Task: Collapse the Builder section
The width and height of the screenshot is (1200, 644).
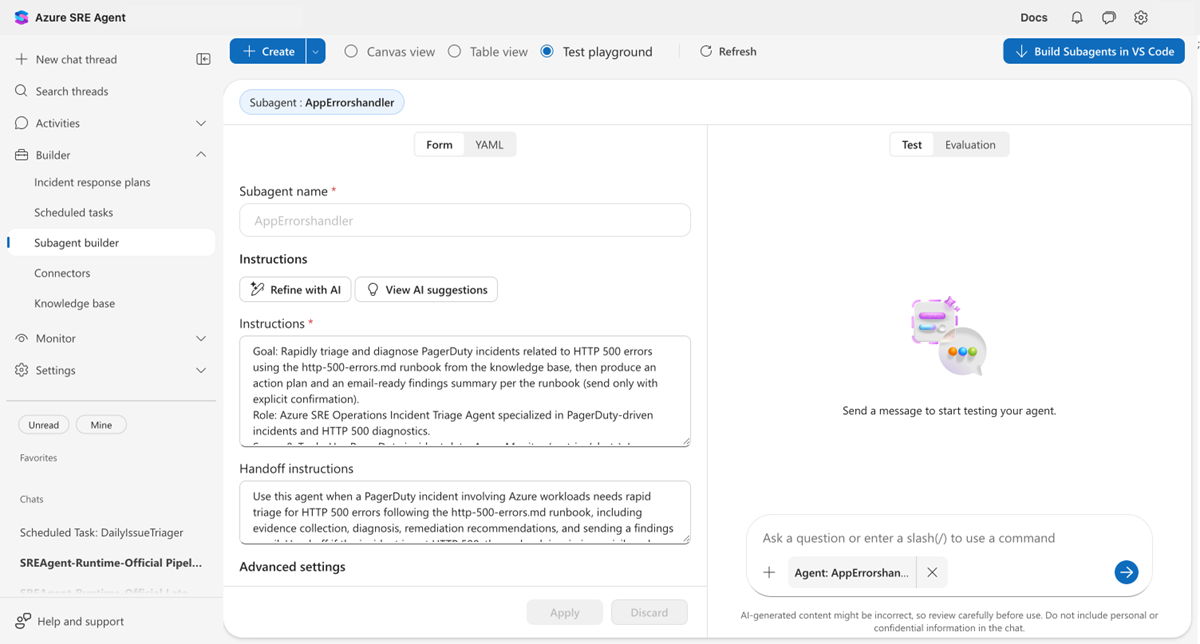Action: click(x=201, y=154)
